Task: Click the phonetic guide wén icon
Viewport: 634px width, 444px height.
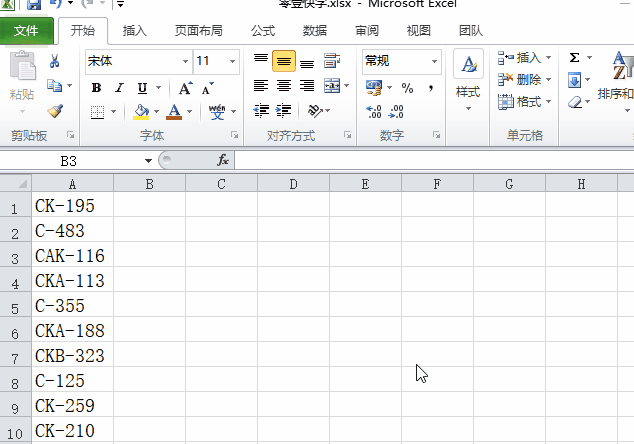Action: point(217,112)
